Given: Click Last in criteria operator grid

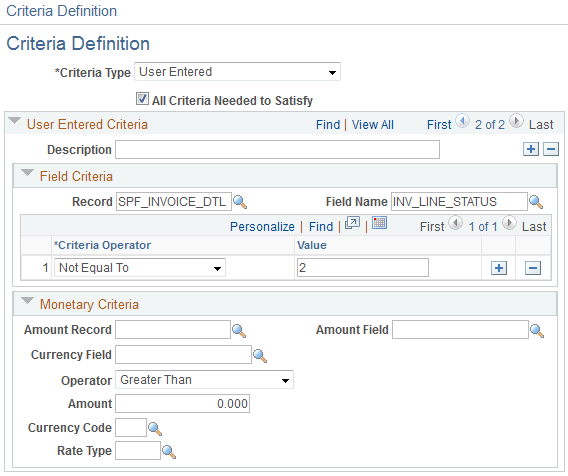Looking at the screenshot, I should coord(534,227).
